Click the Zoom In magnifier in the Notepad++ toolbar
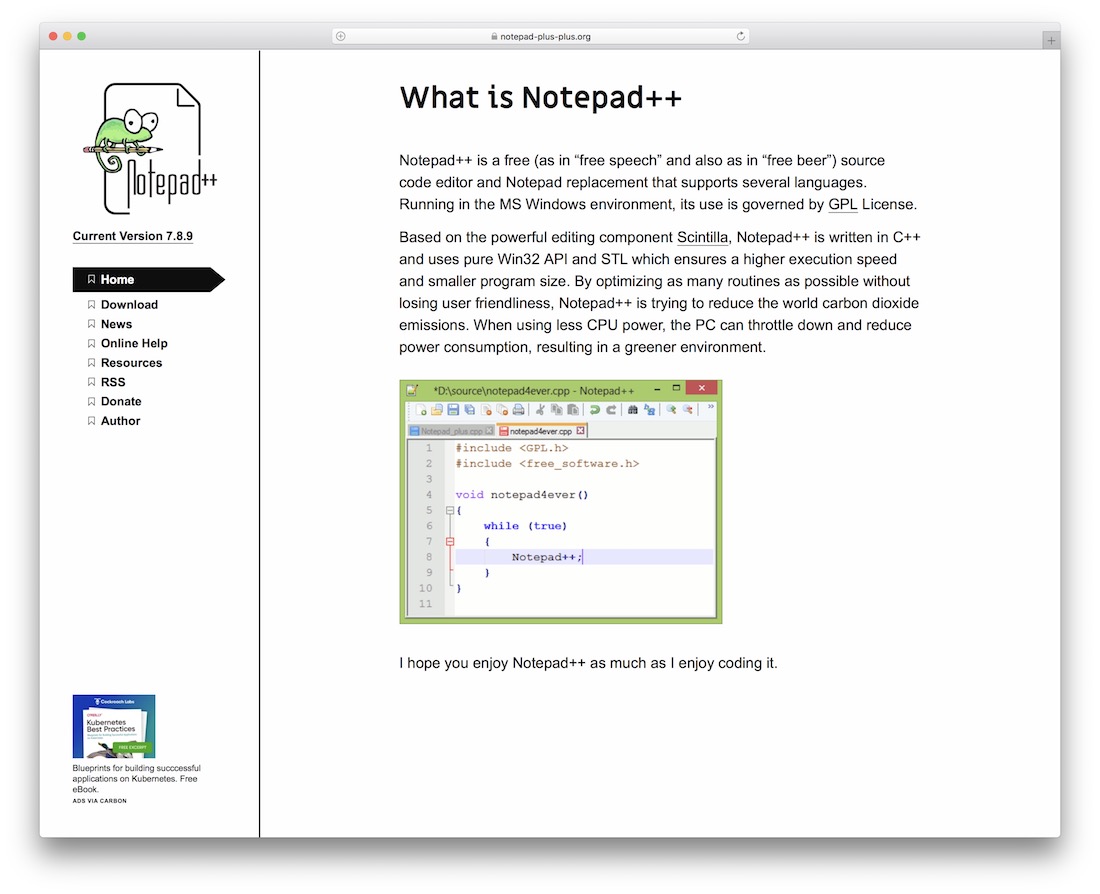The image size is (1100, 894). tap(671, 410)
